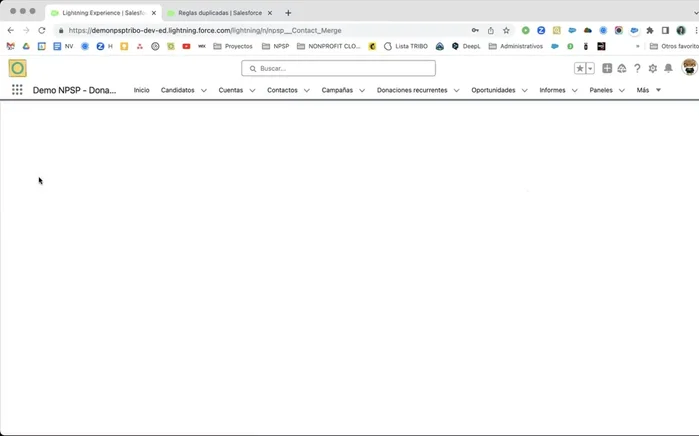
Task: Open the NV bookmark
Action: point(63,46)
